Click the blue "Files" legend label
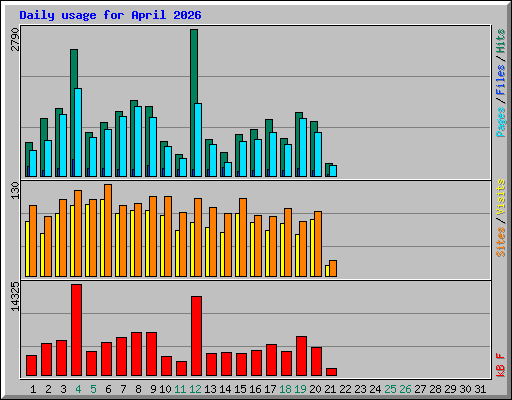The height and width of the screenshot is (400, 512). pos(501,80)
